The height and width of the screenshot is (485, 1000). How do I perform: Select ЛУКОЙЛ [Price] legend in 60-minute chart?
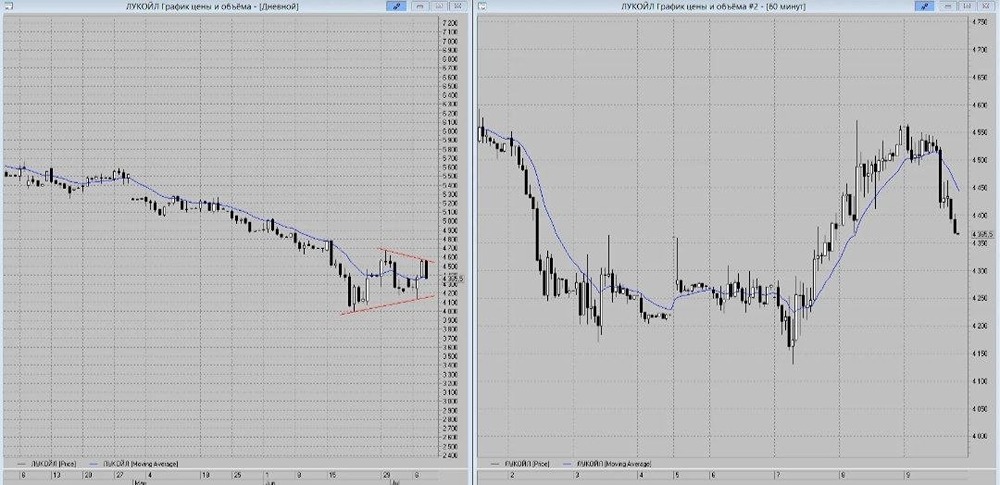pyautogui.click(x=527, y=464)
